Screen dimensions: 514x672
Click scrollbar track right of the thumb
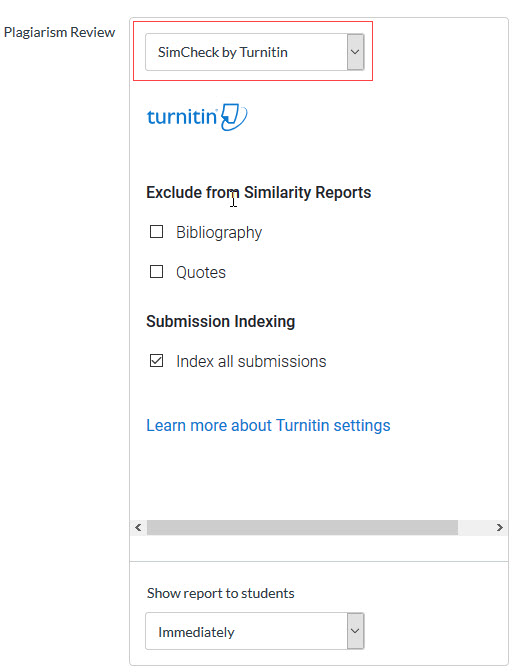pyautogui.click(x=475, y=528)
